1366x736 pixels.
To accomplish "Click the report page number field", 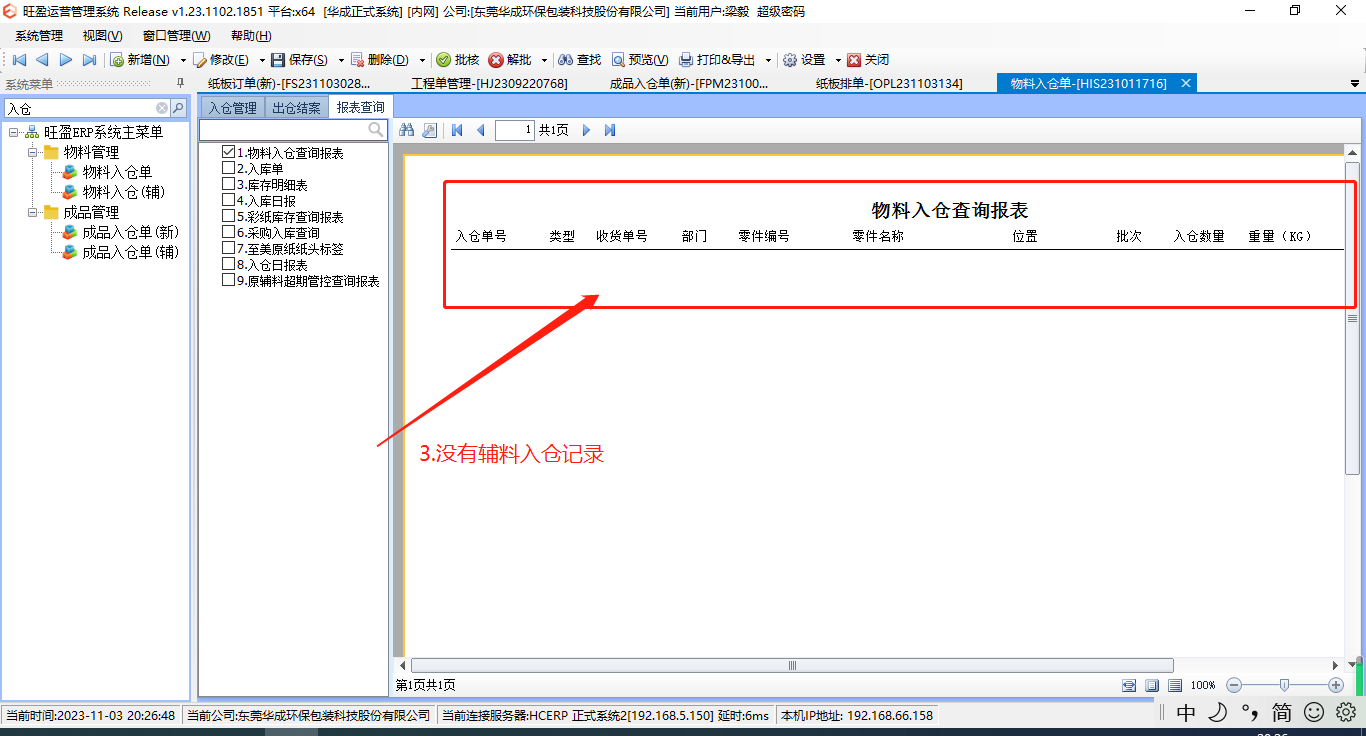I will pos(514,130).
